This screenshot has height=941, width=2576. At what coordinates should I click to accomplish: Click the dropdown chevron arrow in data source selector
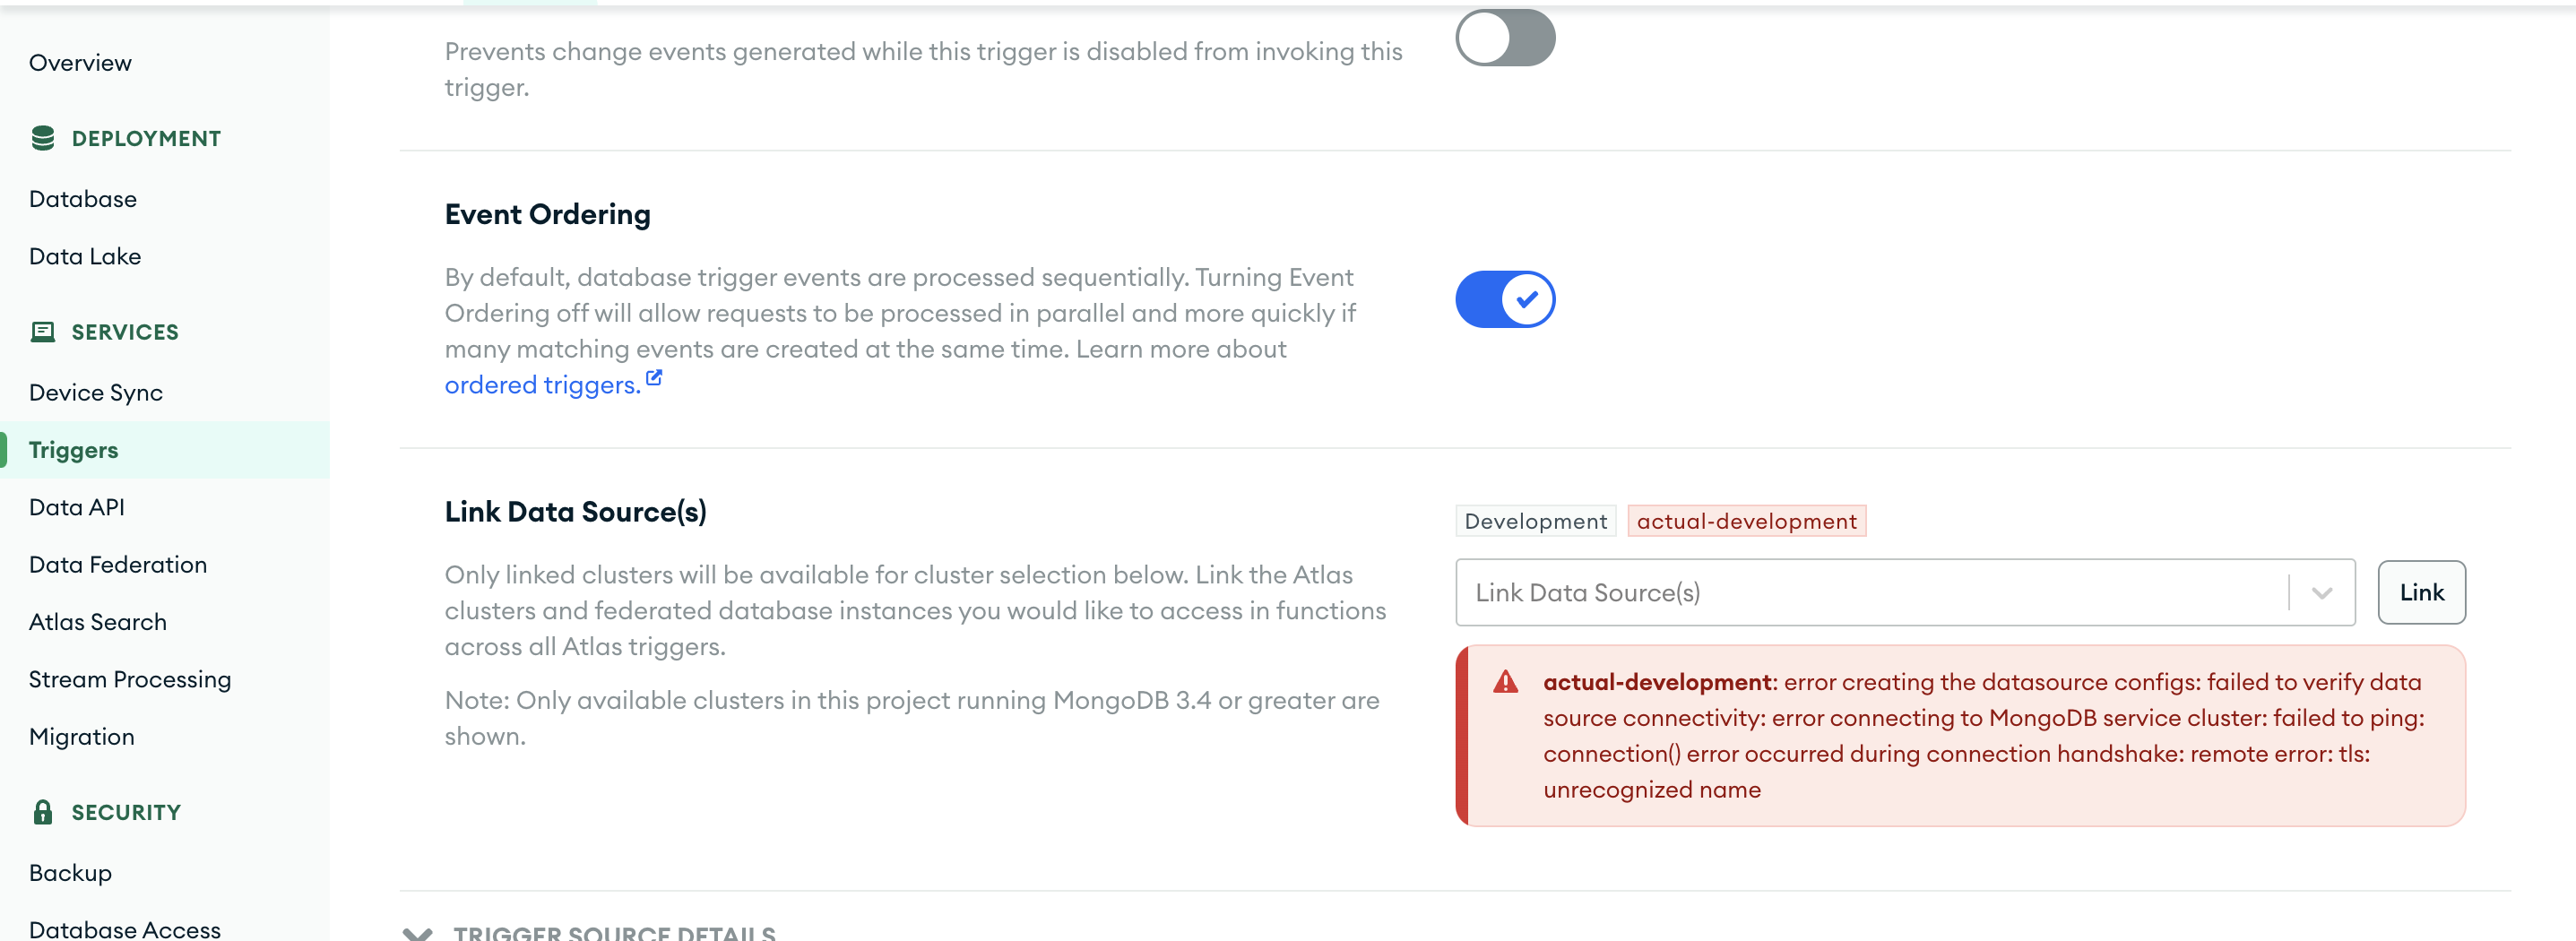click(2322, 593)
